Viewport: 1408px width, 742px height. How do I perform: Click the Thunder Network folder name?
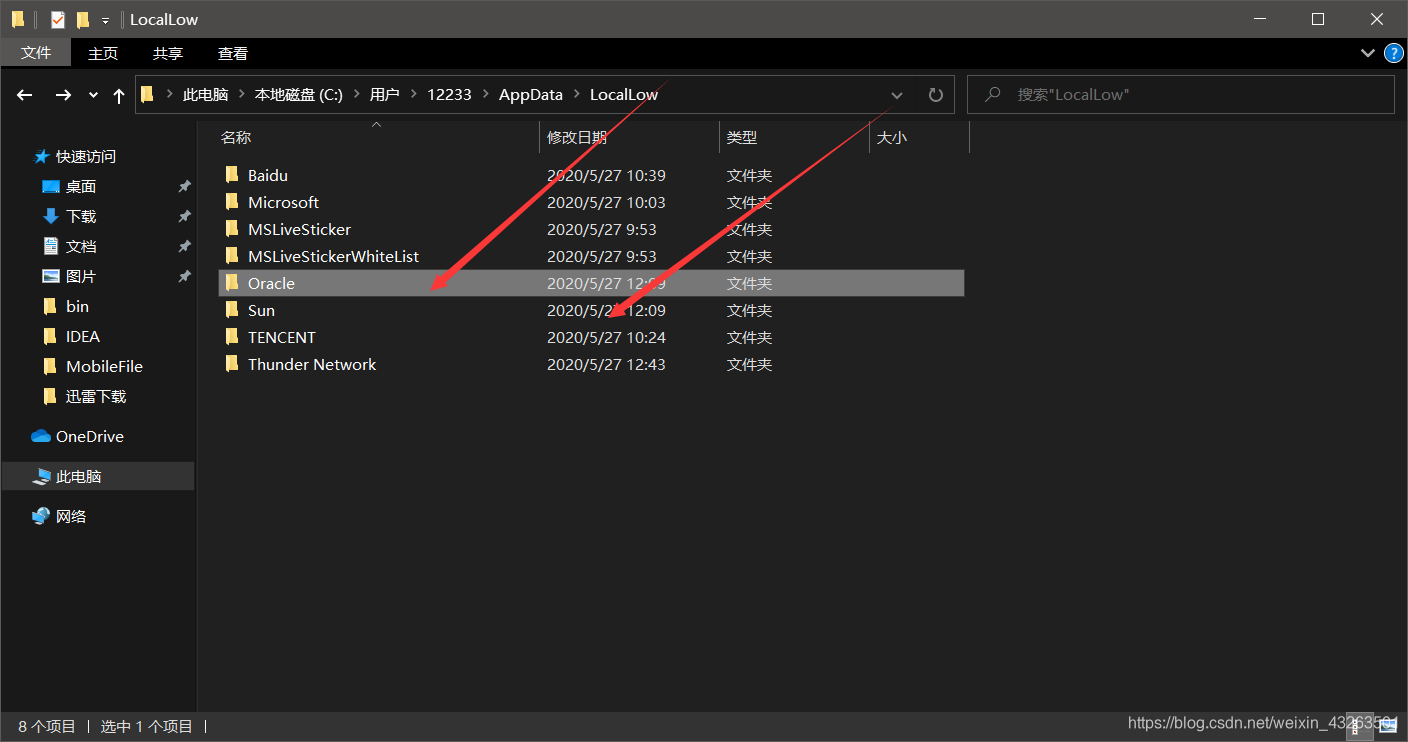(x=312, y=364)
